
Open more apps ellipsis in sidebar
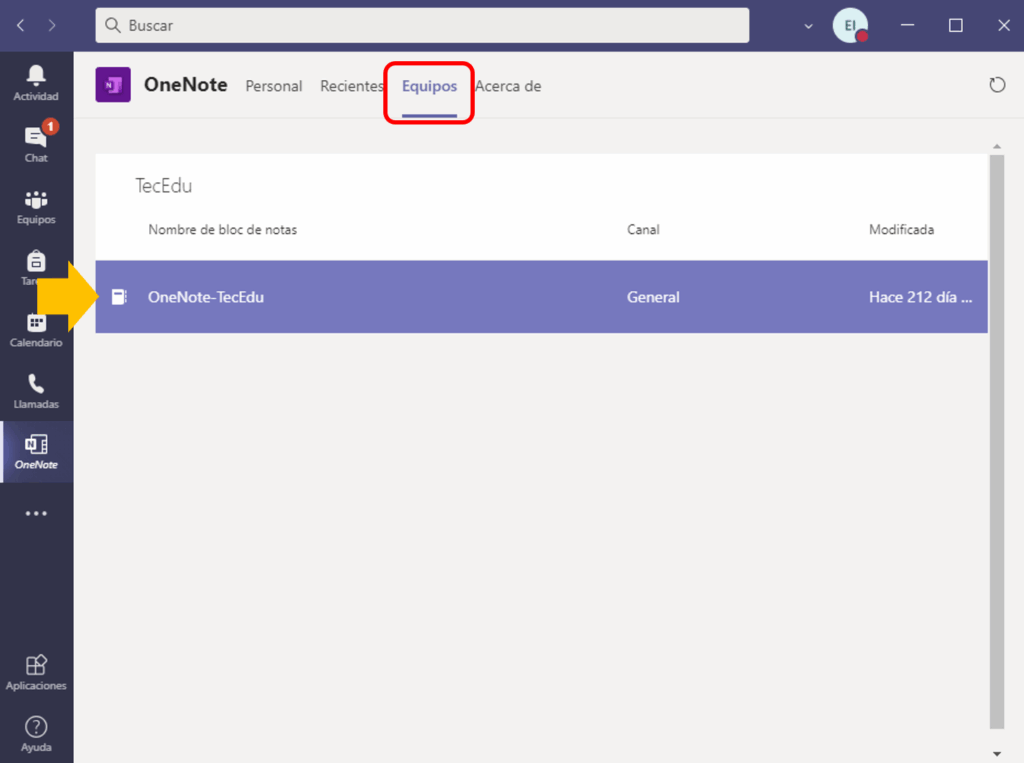pyautogui.click(x=36, y=514)
